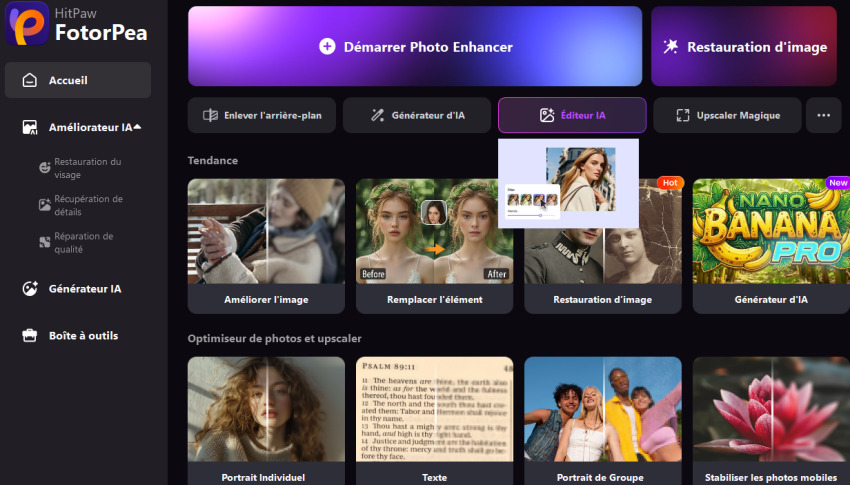Click the Tendance section heading
This screenshot has height=485, width=850.
click(212, 160)
